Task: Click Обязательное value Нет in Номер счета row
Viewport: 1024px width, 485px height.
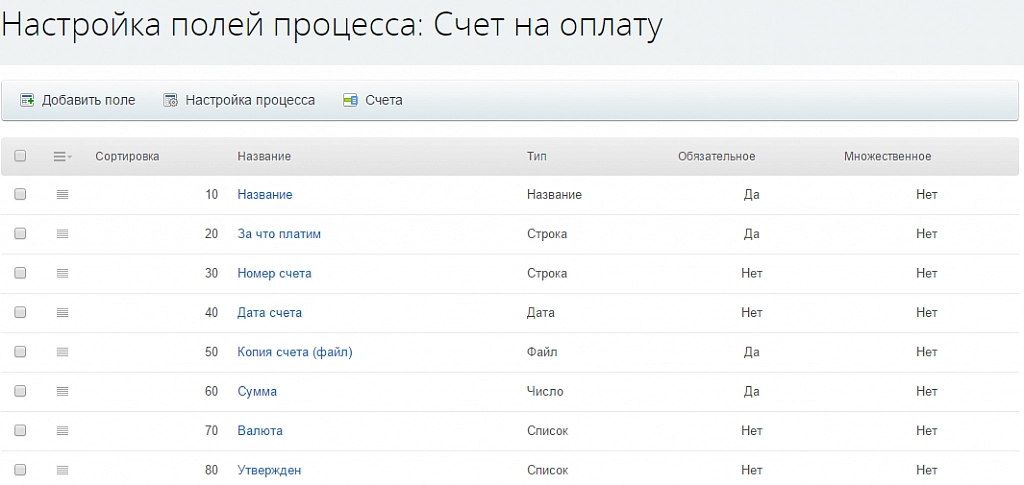Action: point(752,273)
